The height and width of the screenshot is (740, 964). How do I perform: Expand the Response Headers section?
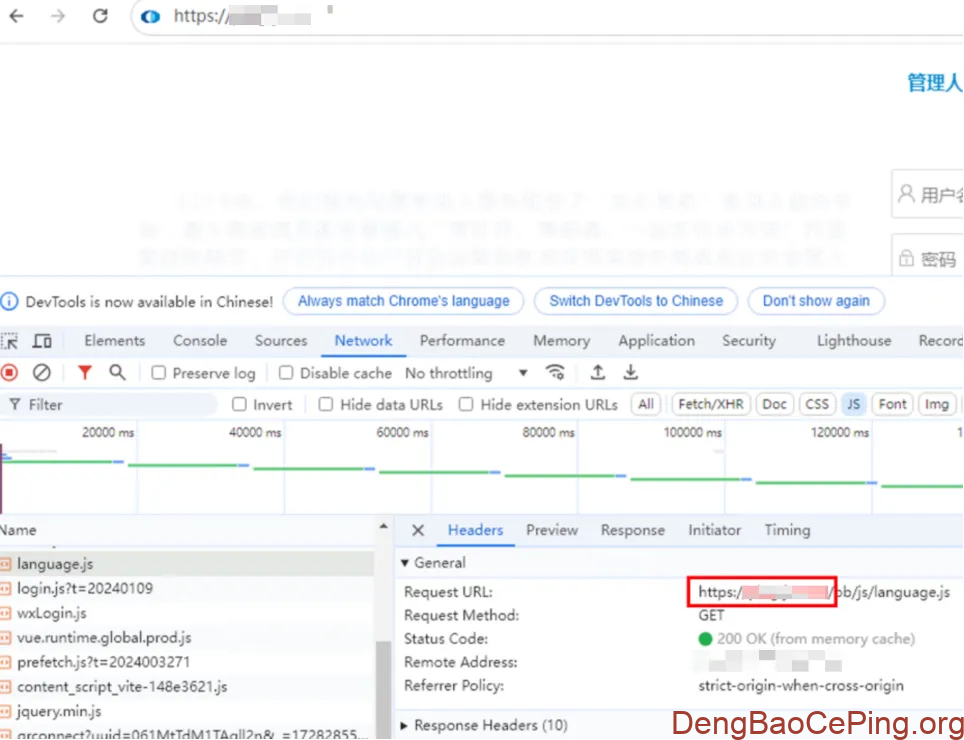click(x=405, y=725)
